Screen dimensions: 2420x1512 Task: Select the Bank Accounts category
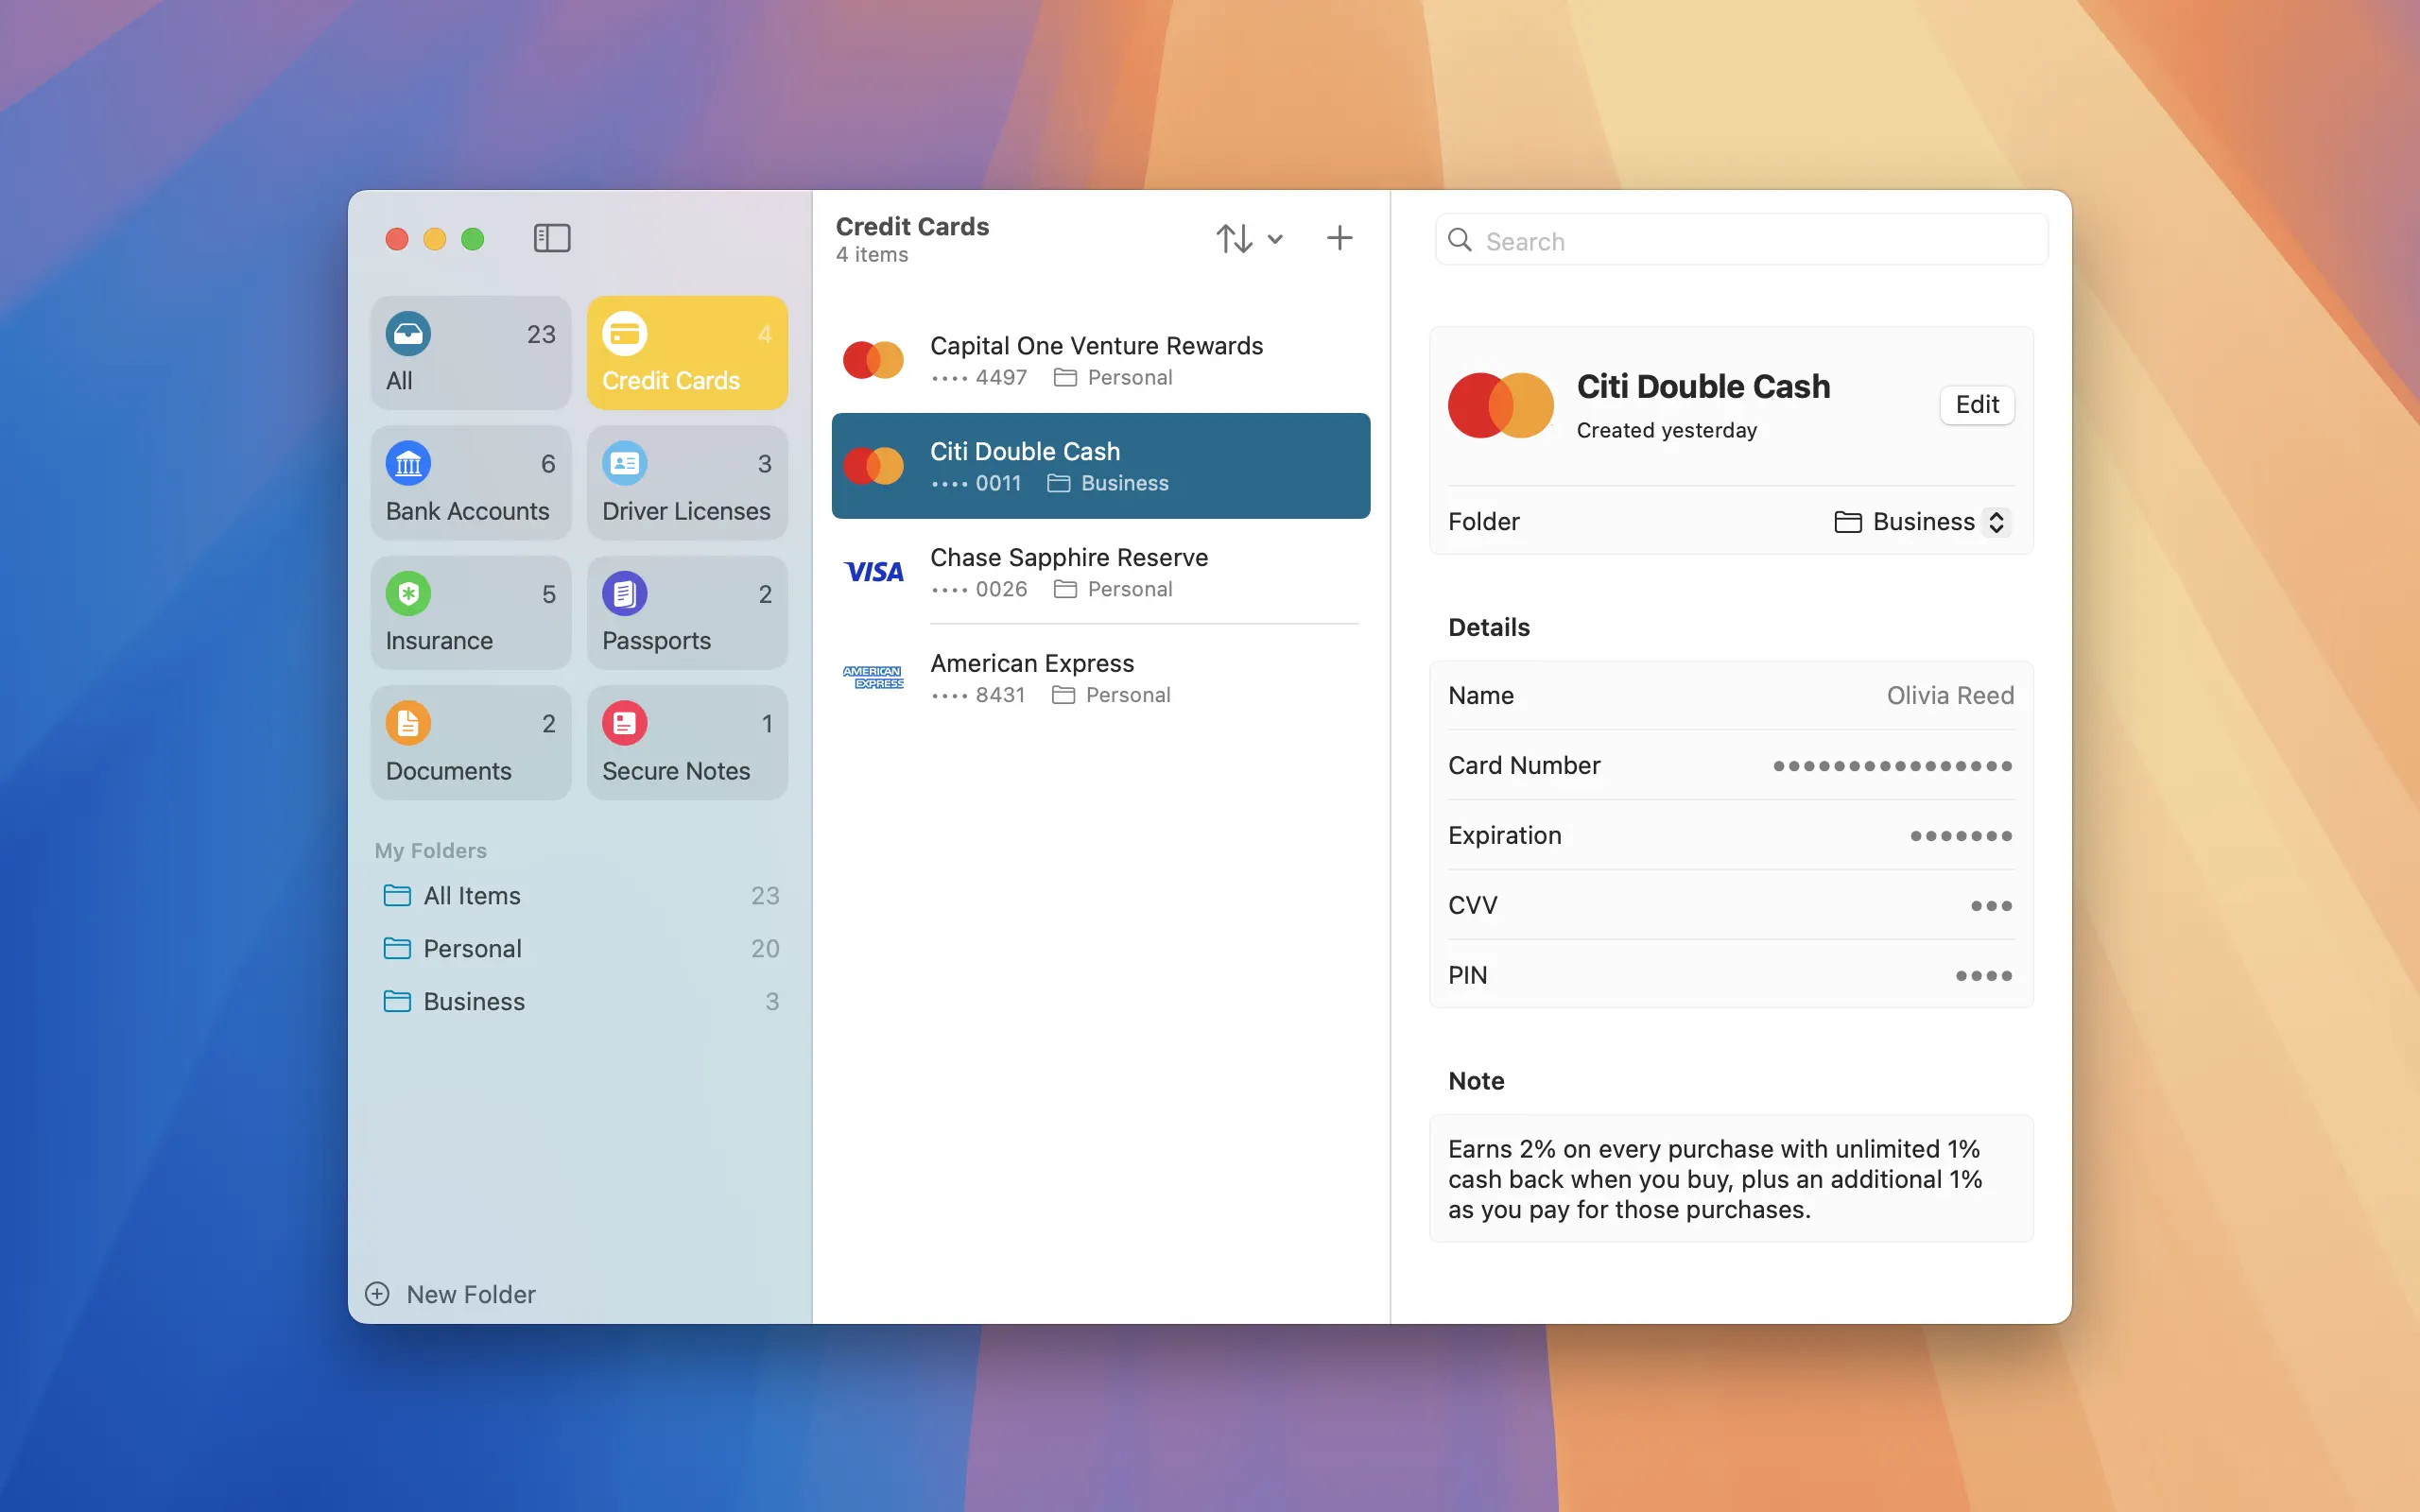point(471,484)
